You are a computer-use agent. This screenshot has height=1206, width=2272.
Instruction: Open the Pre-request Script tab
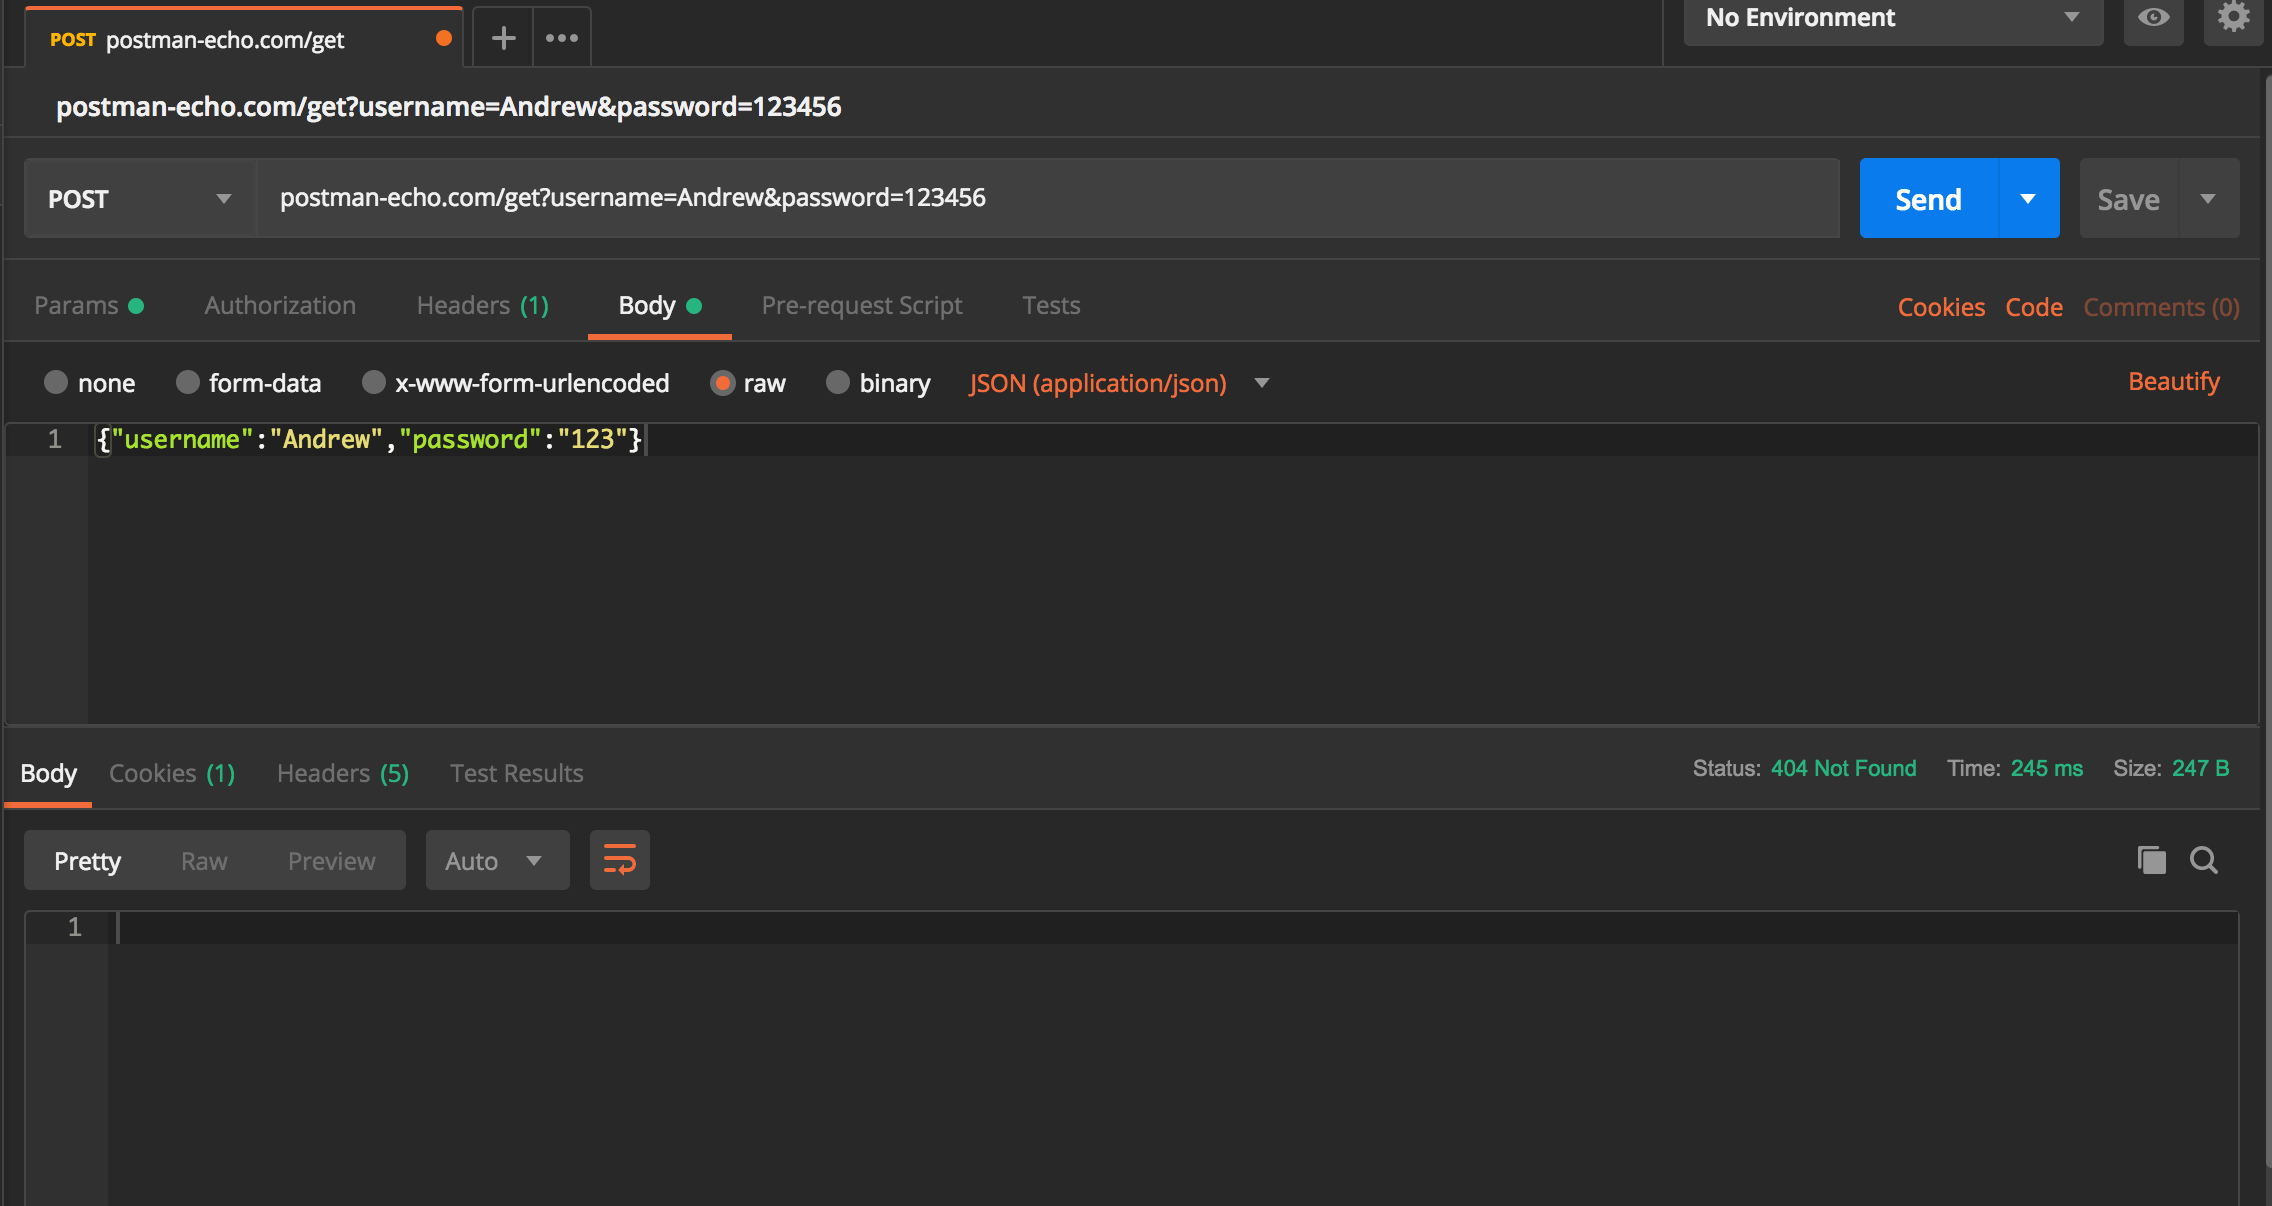tap(862, 305)
